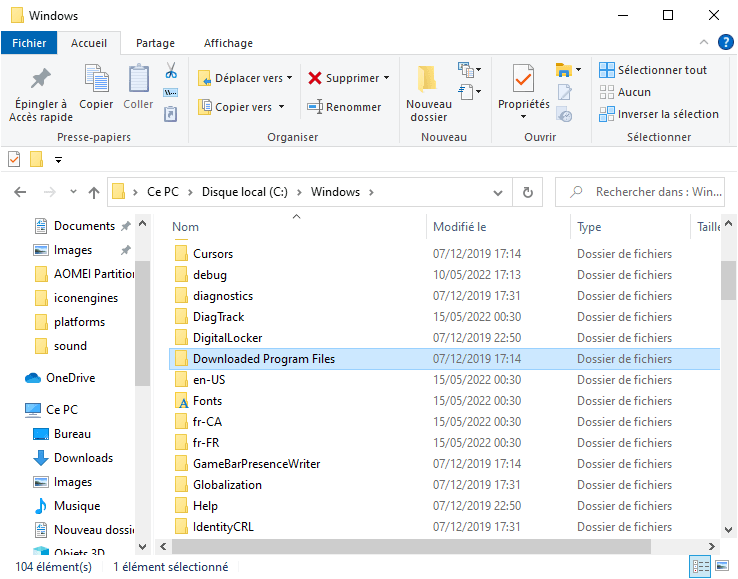Sort by the Type column header
The image size is (738, 579).
click(631, 227)
